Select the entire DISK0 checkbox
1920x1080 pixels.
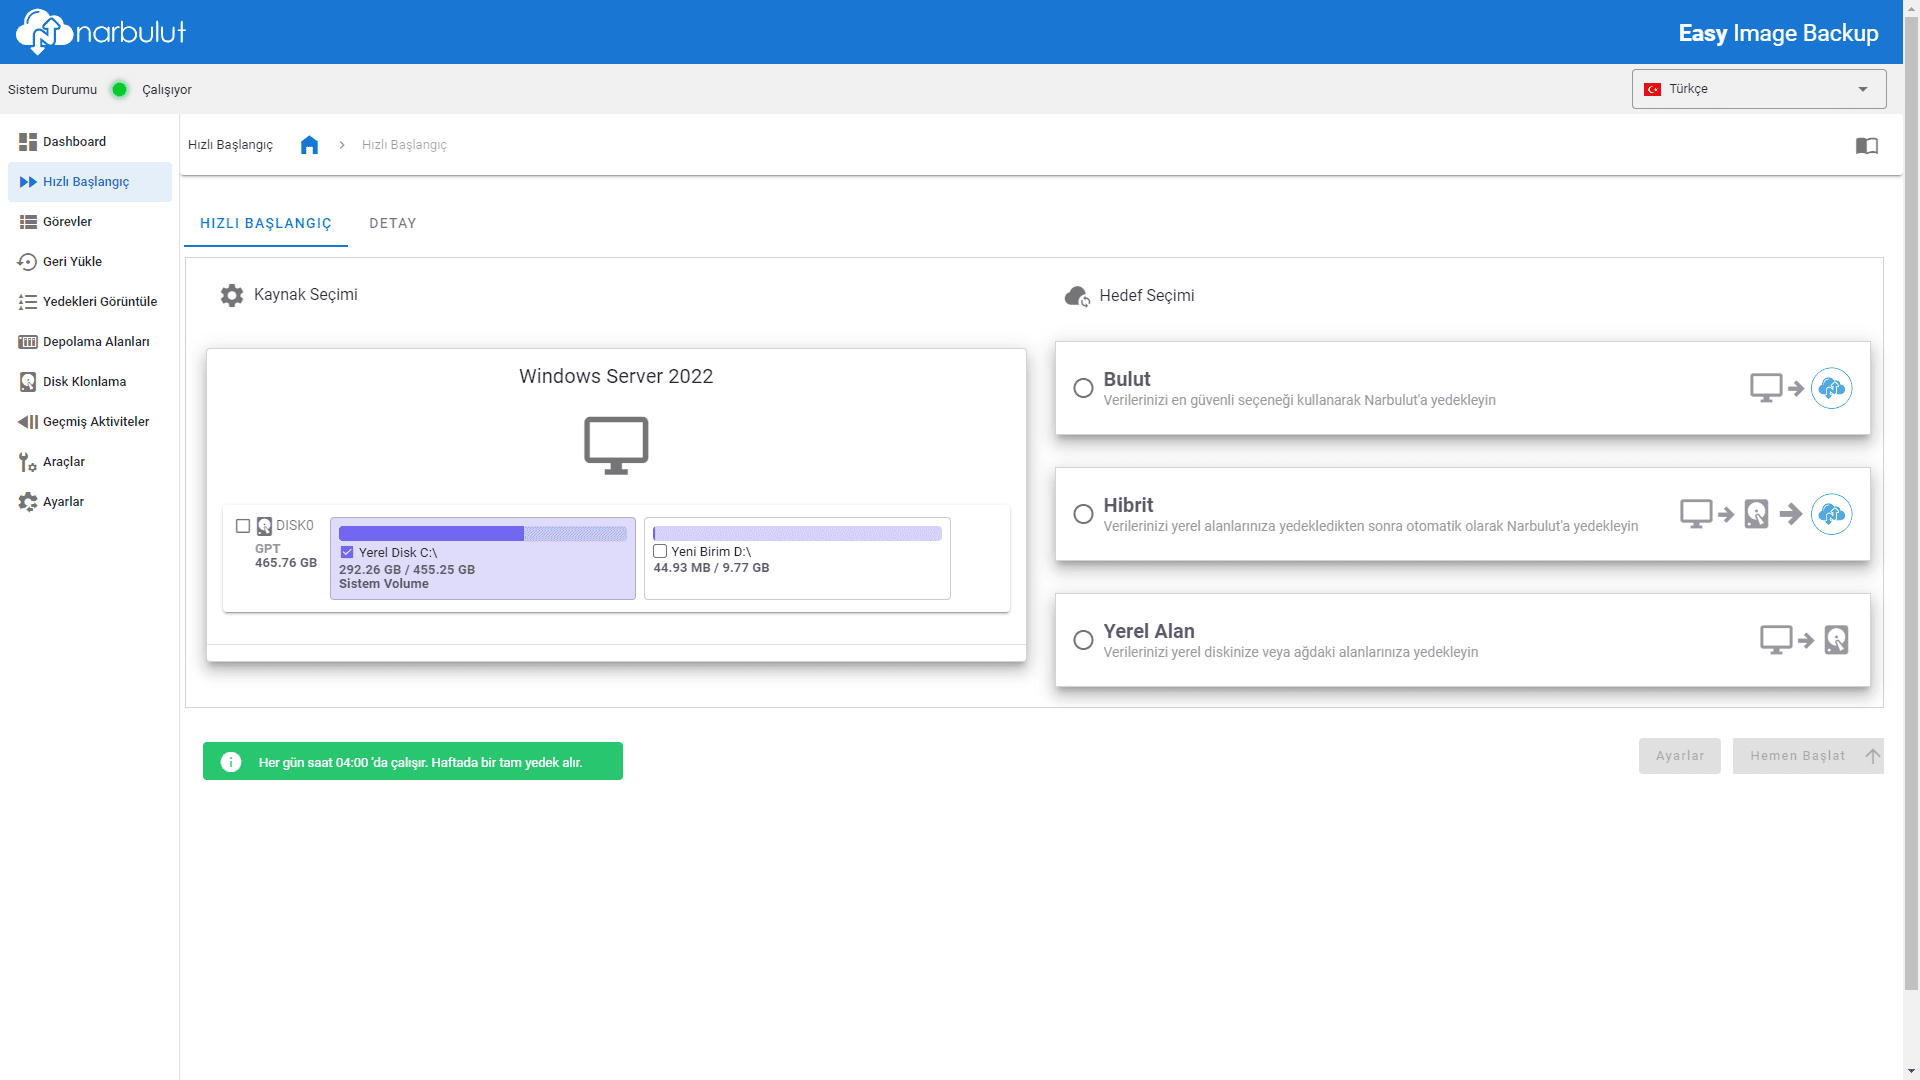pos(243,526)
